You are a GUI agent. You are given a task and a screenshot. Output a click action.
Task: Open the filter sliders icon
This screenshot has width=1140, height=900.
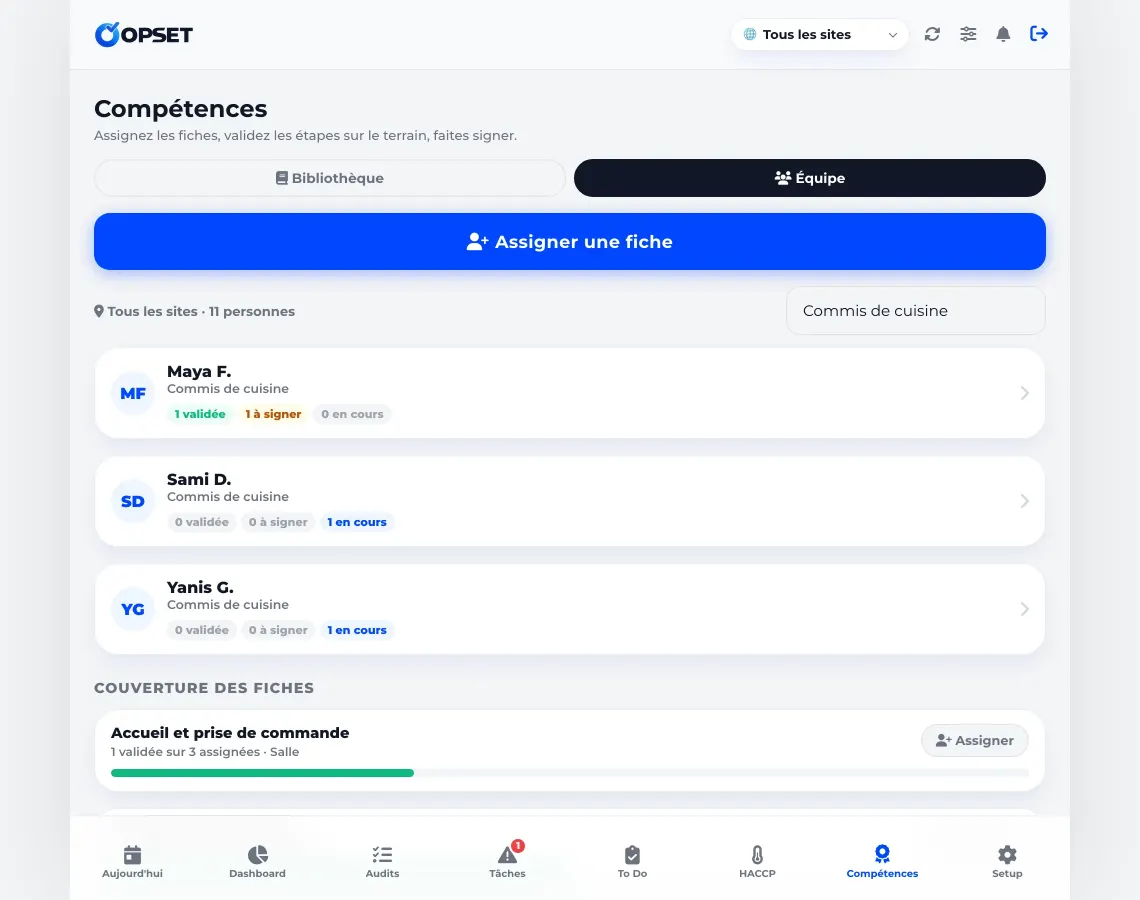point(968,34)
